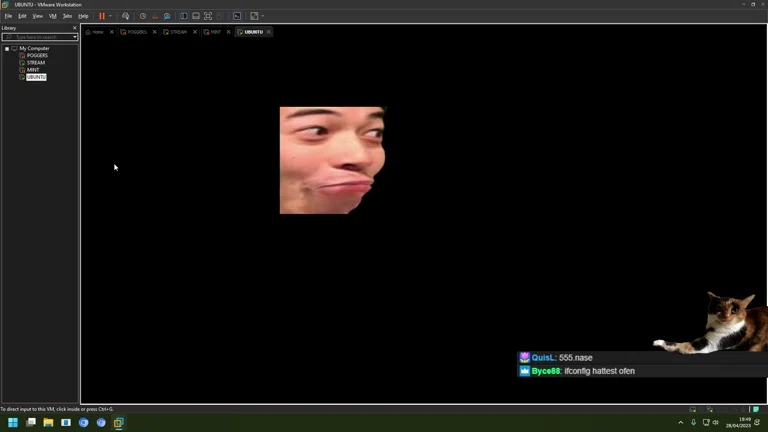The height and width of the screenshot is (432, 768).
Task: Click inside the VM display face image
Action: [333, 160]
